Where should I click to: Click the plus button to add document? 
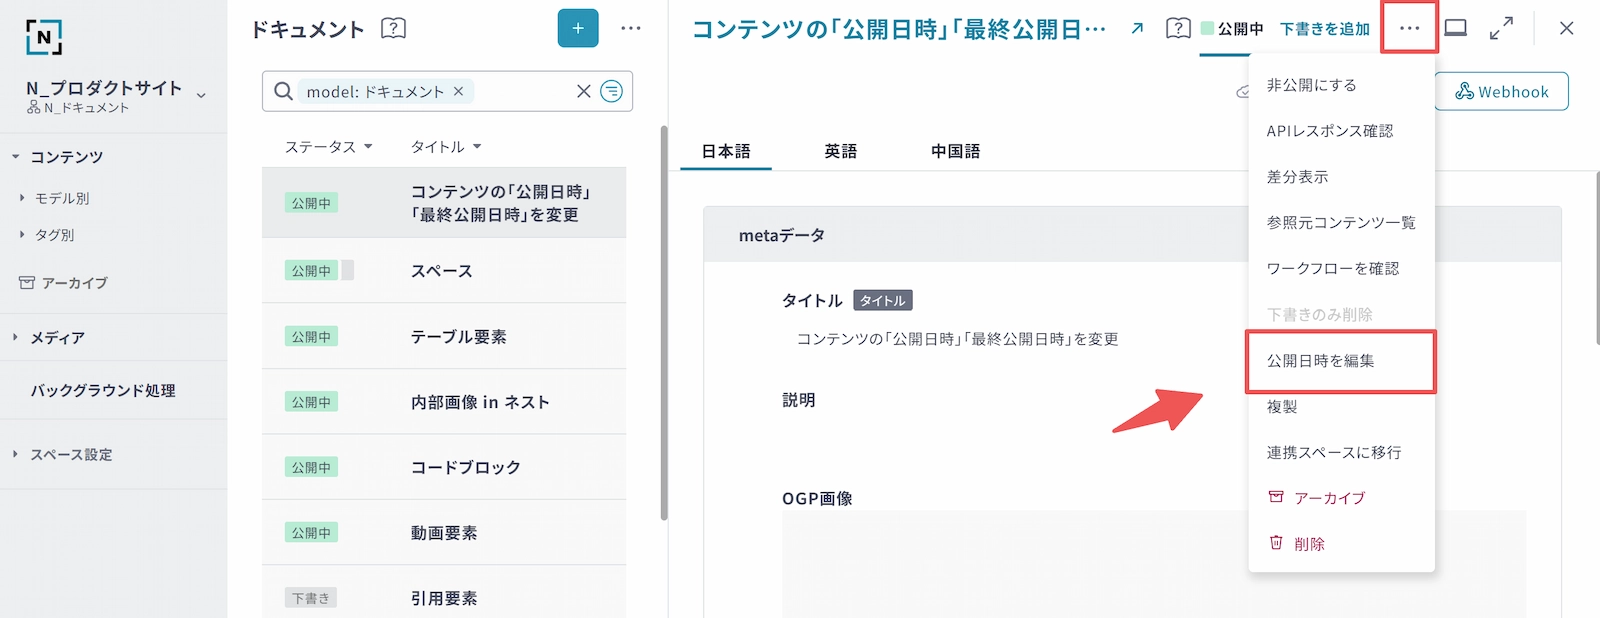[x=577, y=28]
